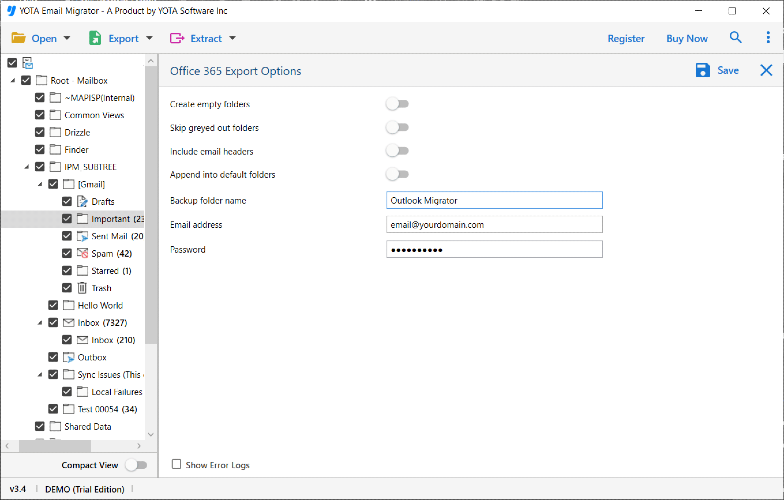Check the Show Error Logs checkbox

tap(176, 464)
